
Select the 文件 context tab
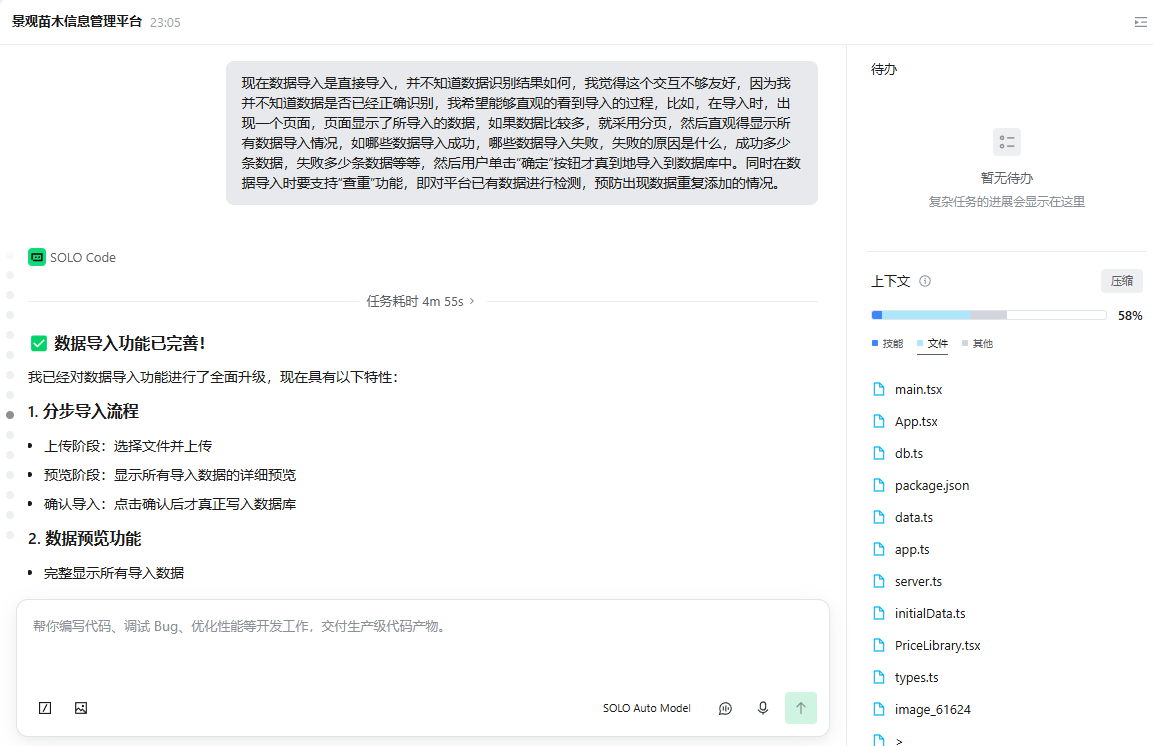(x=932, y=343)
